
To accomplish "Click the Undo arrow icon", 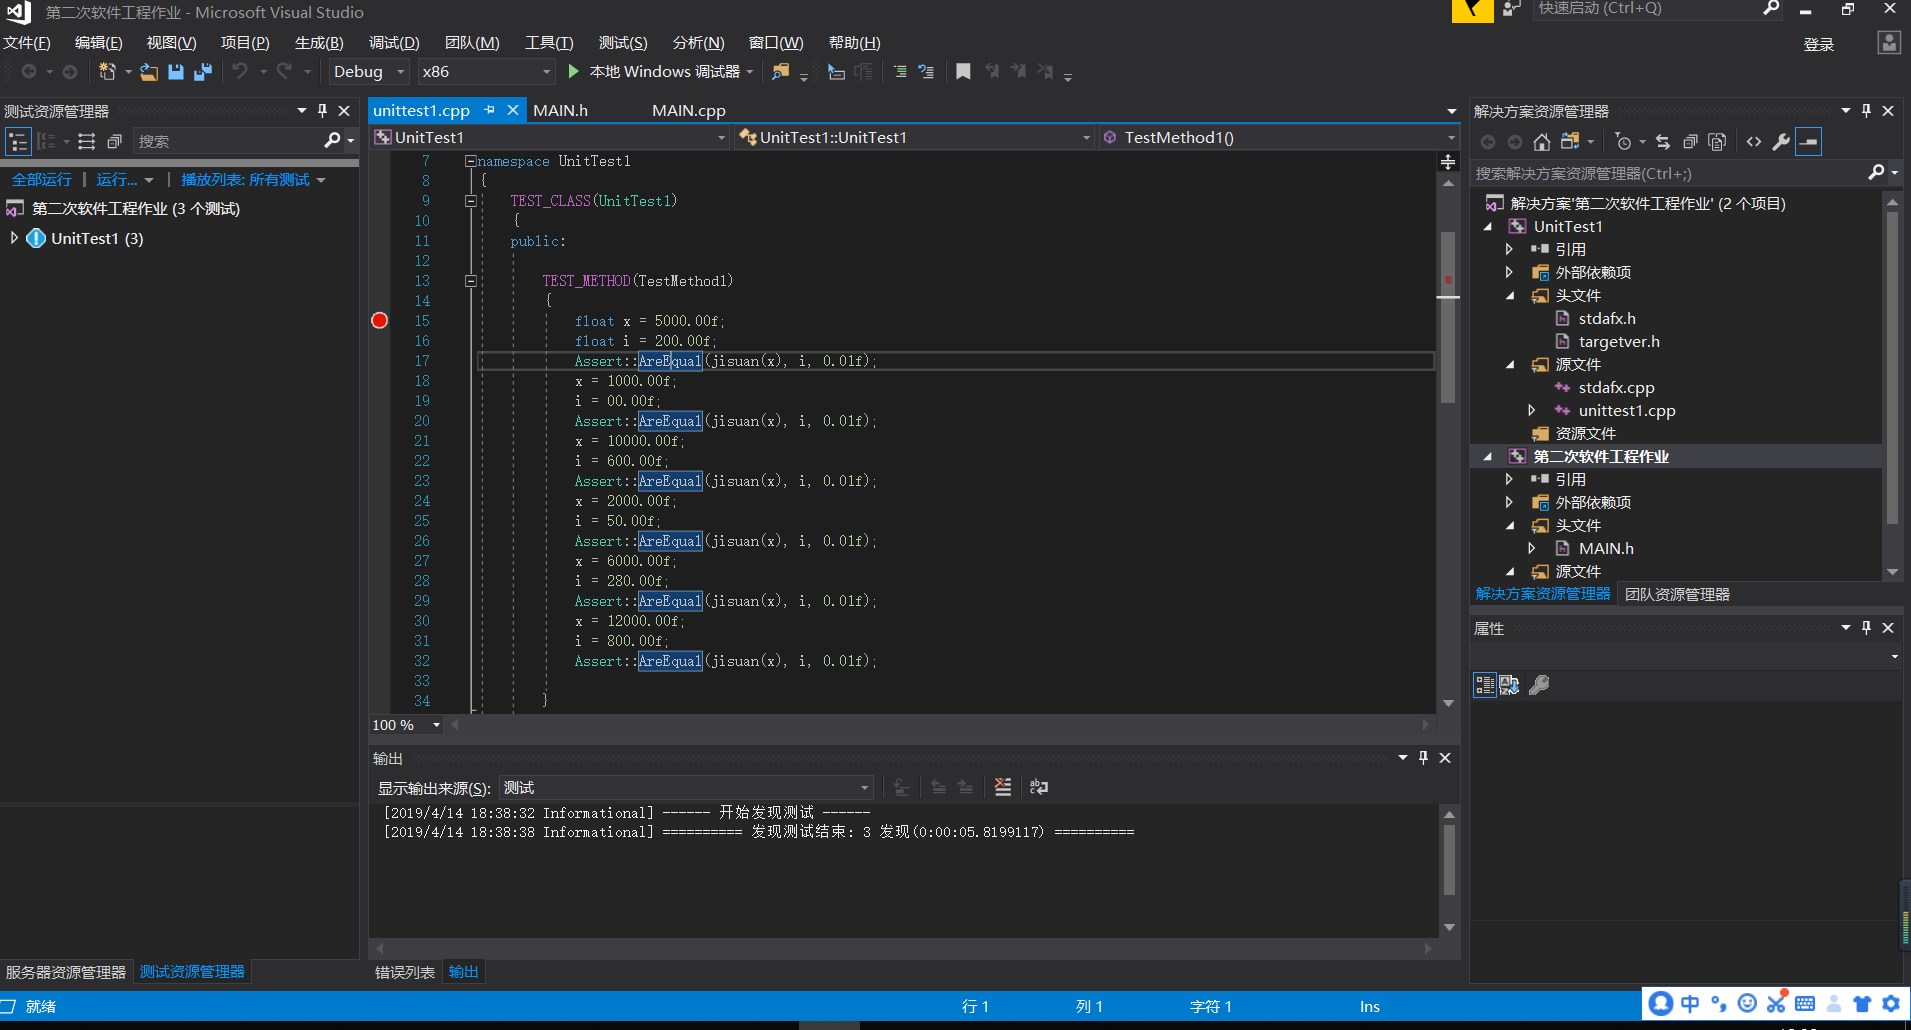I will point(240,71).
